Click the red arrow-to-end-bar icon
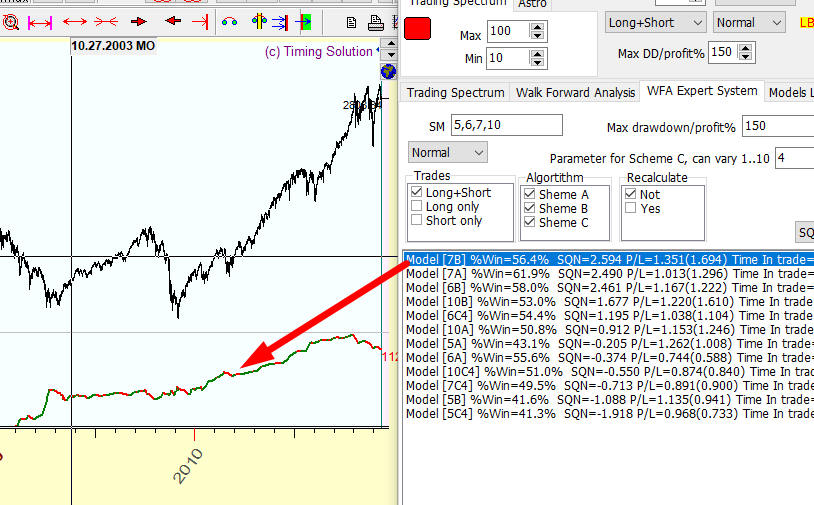Screen dimensions: 814x505 (200, 21)
